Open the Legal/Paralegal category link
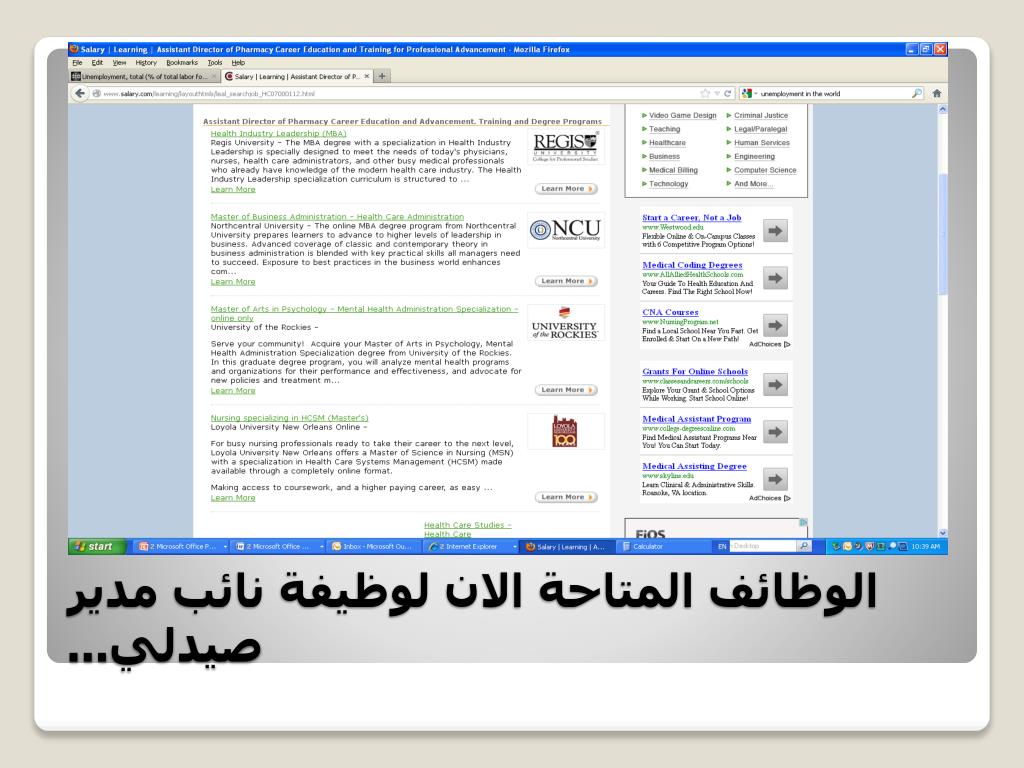The image size is (1024, 768). coord(760,129)
